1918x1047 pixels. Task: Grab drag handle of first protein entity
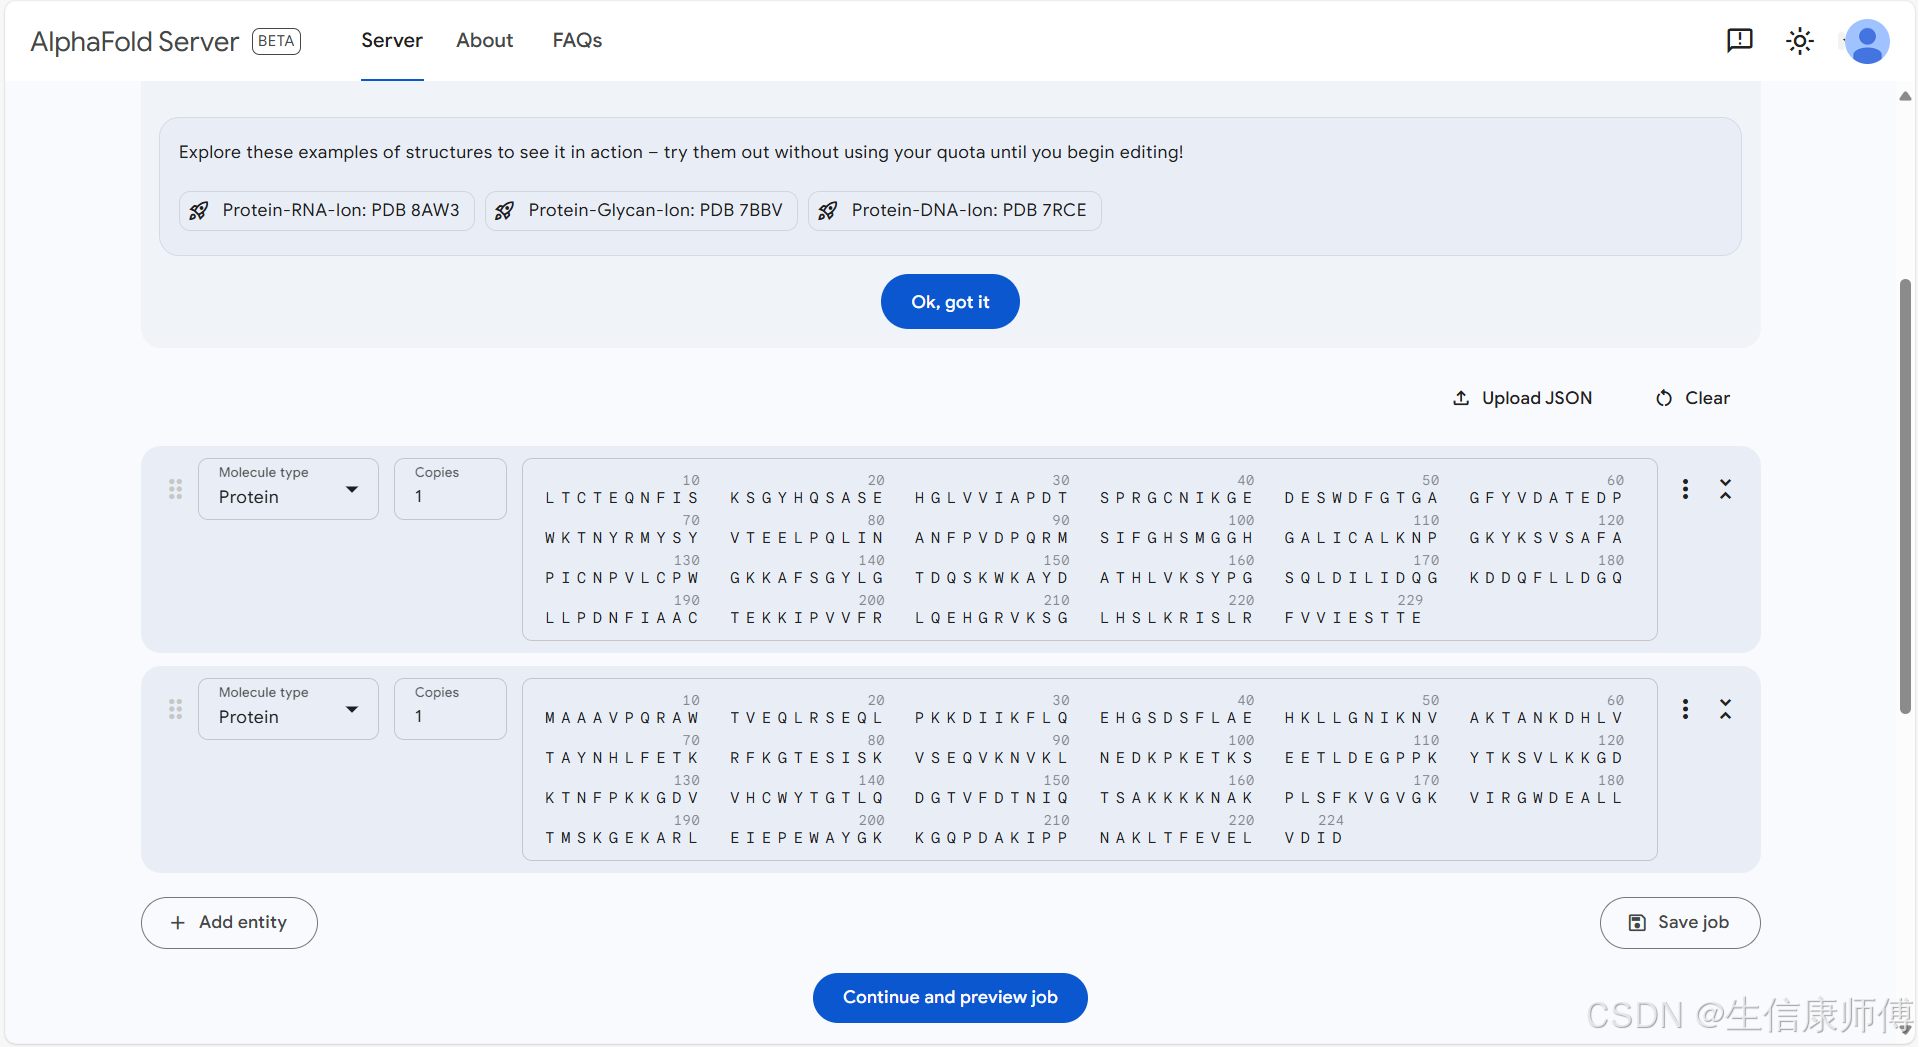(176, 489)
